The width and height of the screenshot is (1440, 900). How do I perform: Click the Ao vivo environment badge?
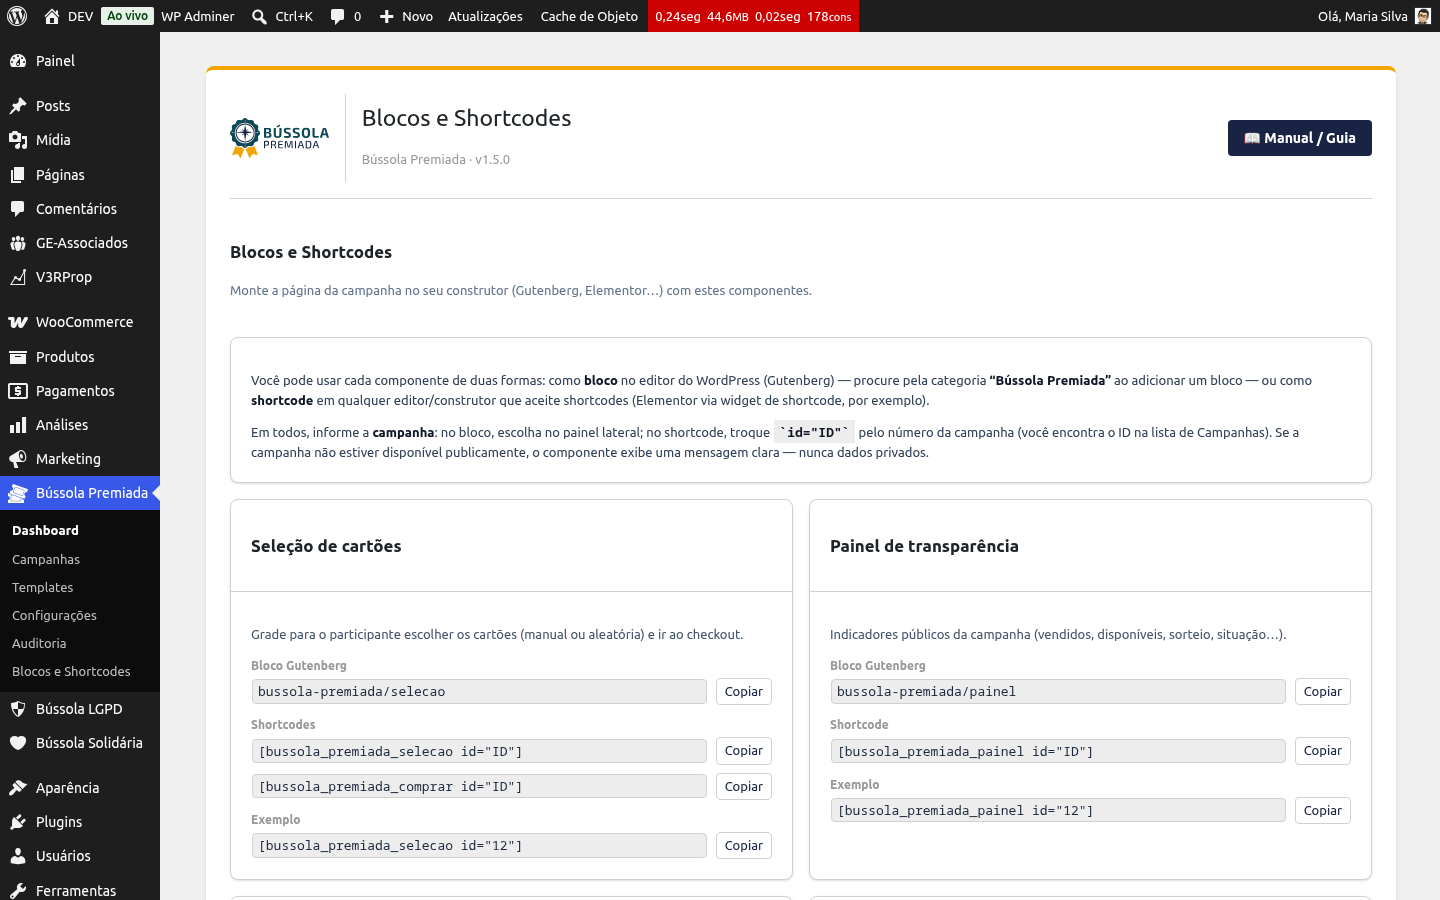pos(128,16)
